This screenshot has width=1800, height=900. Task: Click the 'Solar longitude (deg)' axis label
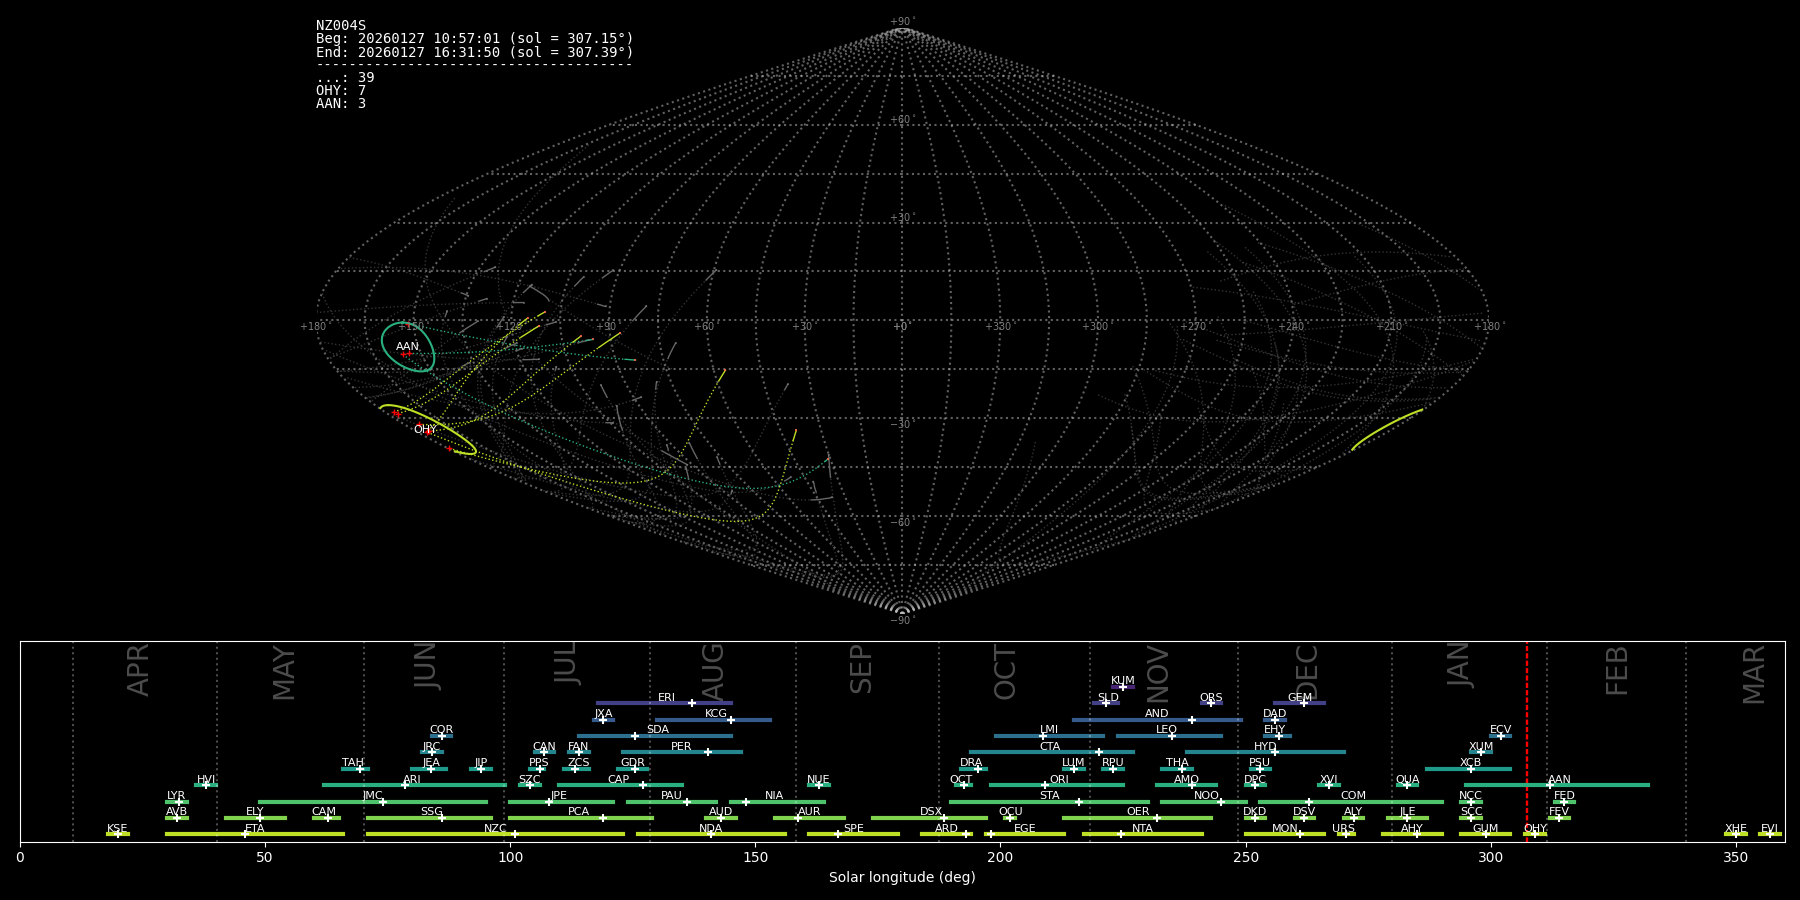click(902, 878)
